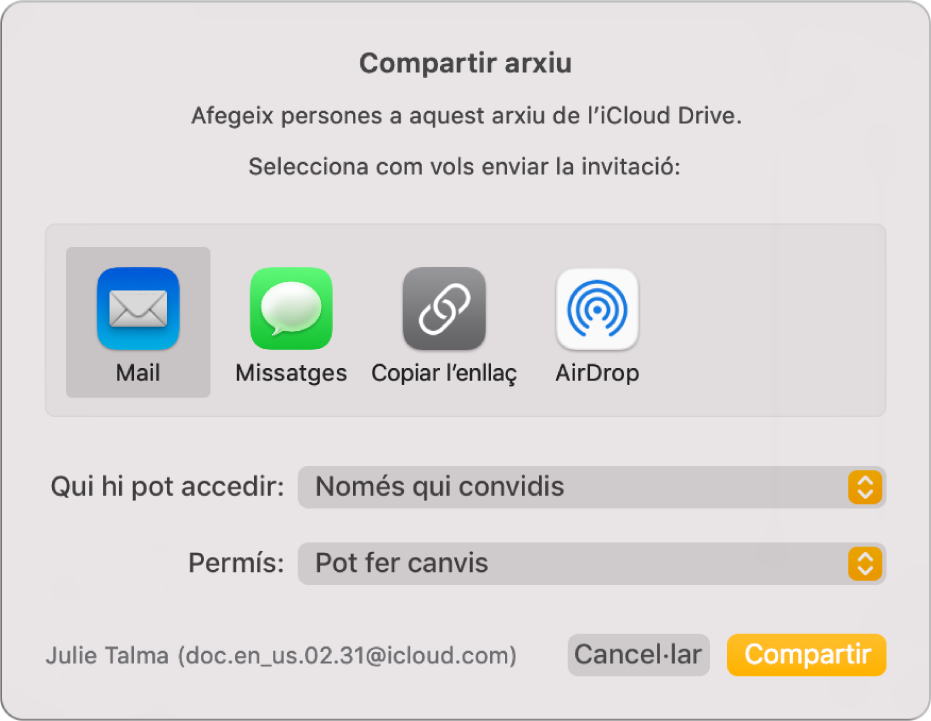Choose the Missatges speech bubble icon

[291, 308]
